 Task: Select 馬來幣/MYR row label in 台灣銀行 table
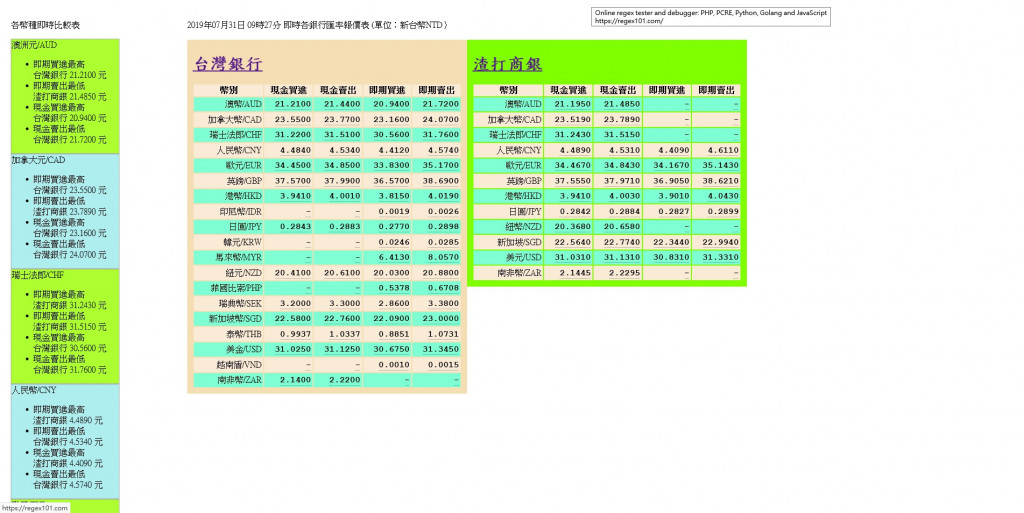pyautogui.click(x=238, y=257)
